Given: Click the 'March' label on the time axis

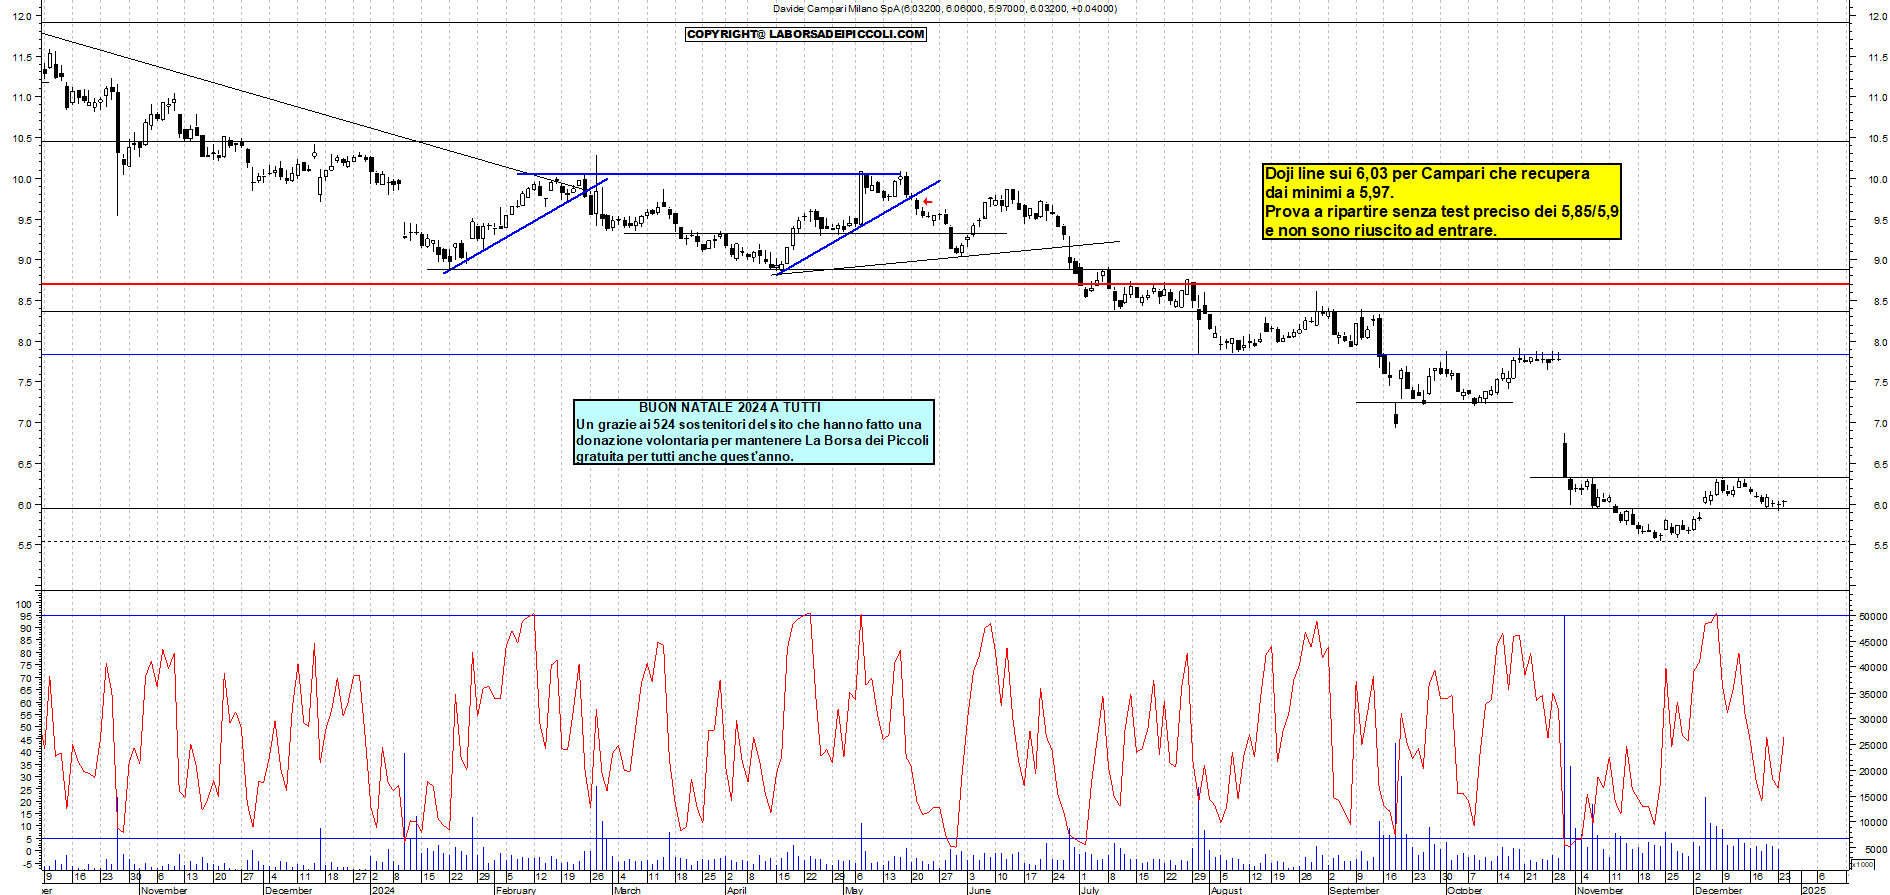Looking at the screenshot, I should coord(627,890).
